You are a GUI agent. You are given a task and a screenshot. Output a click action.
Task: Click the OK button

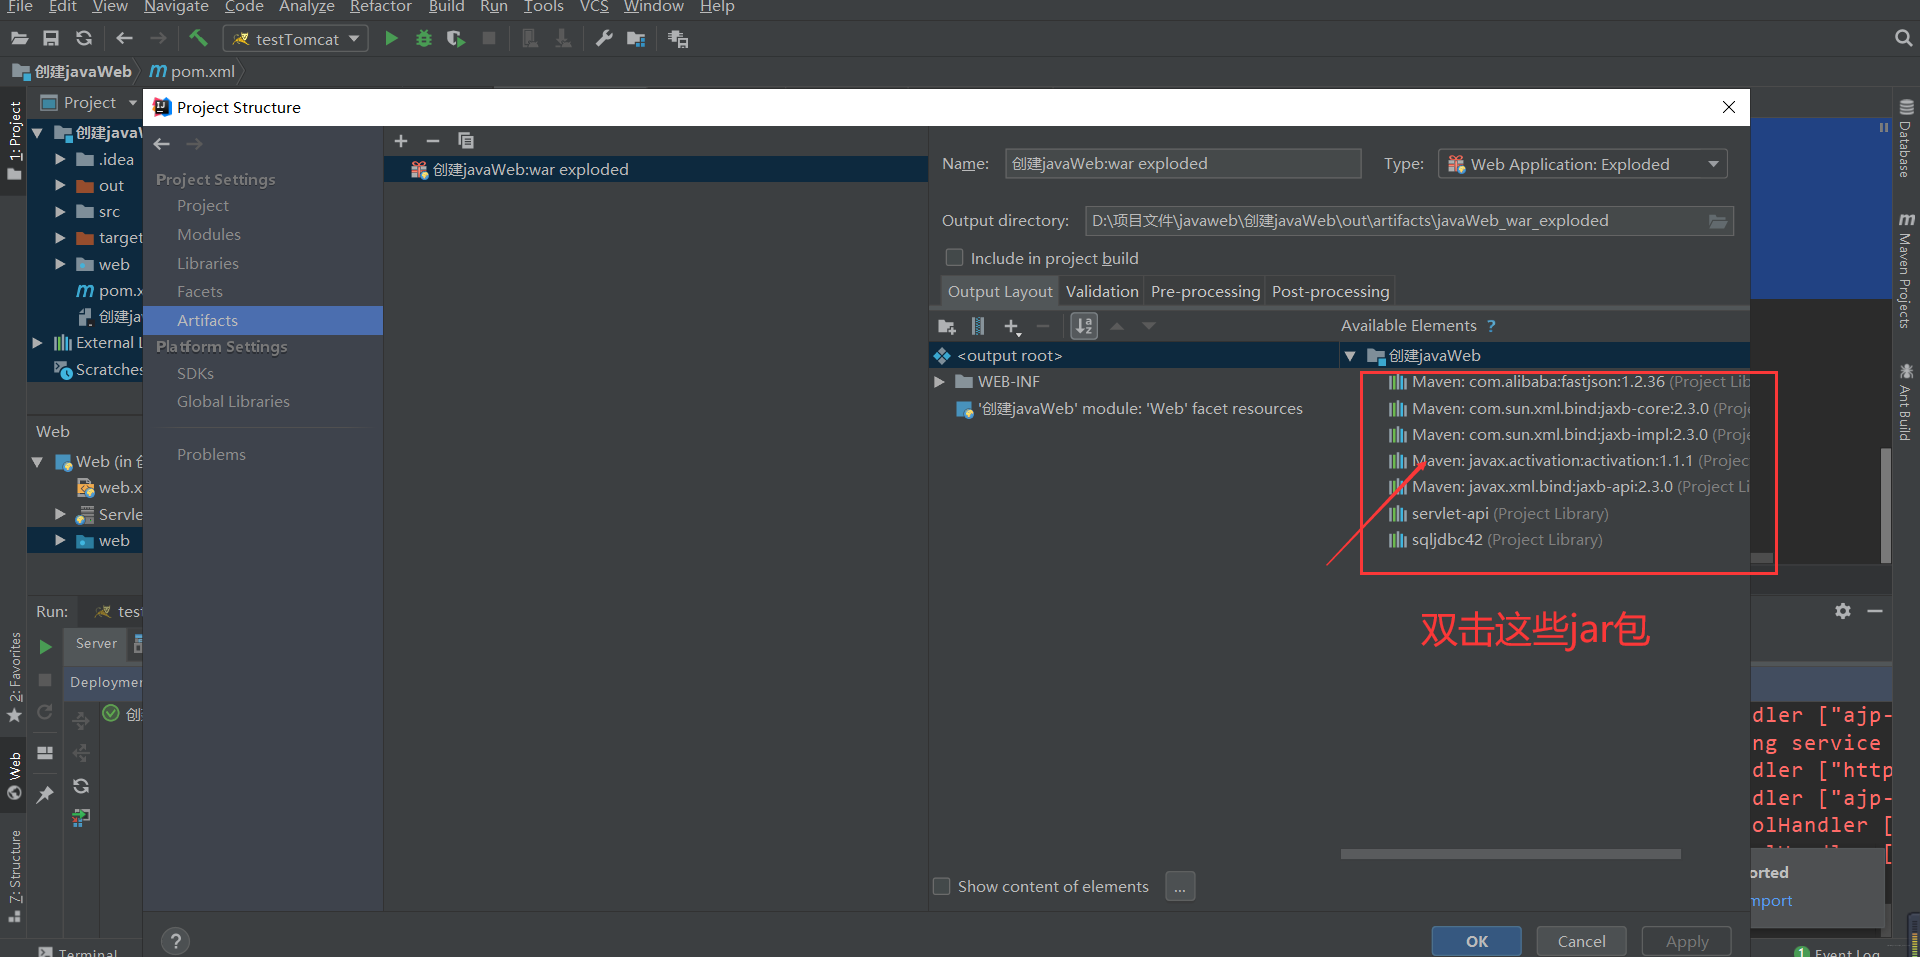click(1476, 941)
